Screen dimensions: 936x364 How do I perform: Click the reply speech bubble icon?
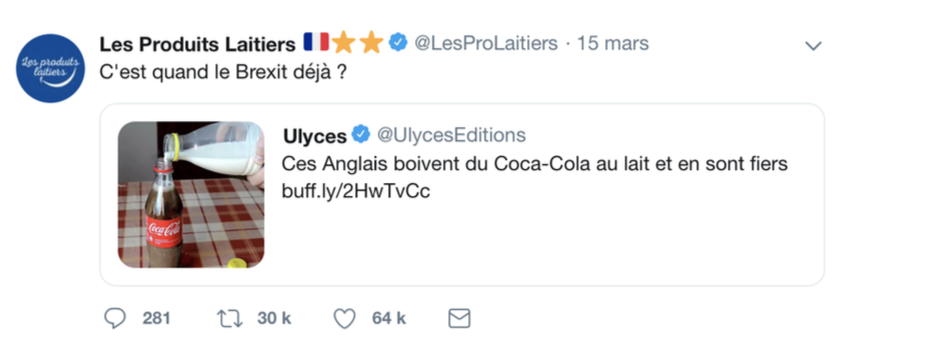tap(115, 318)
